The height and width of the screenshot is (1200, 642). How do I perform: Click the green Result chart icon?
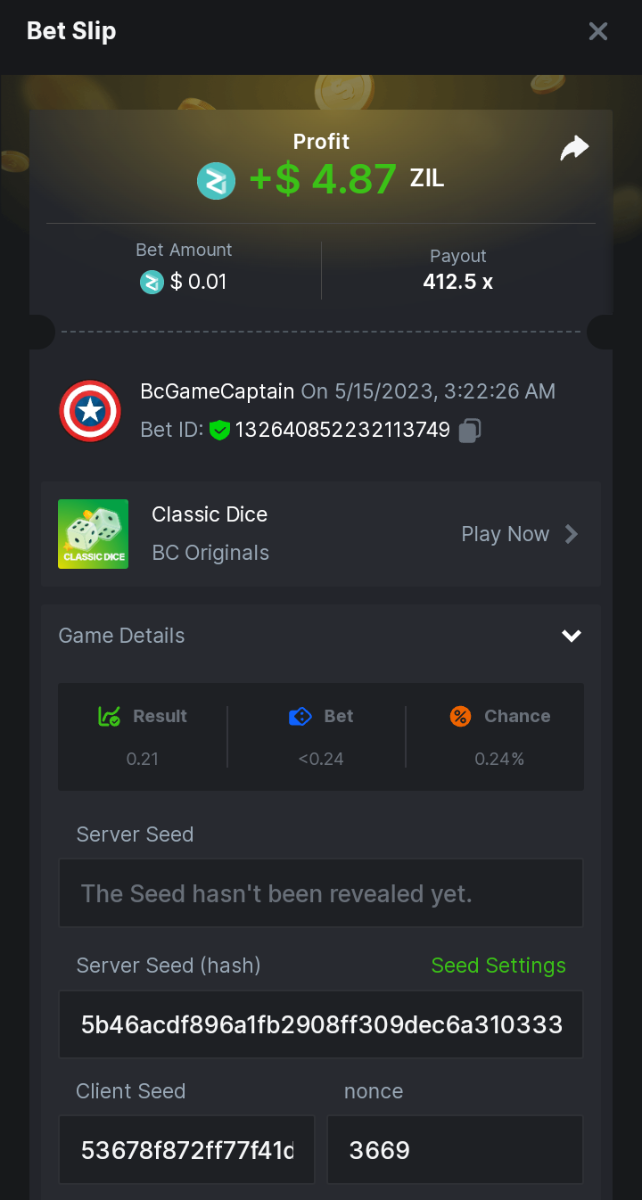point(109,716)
